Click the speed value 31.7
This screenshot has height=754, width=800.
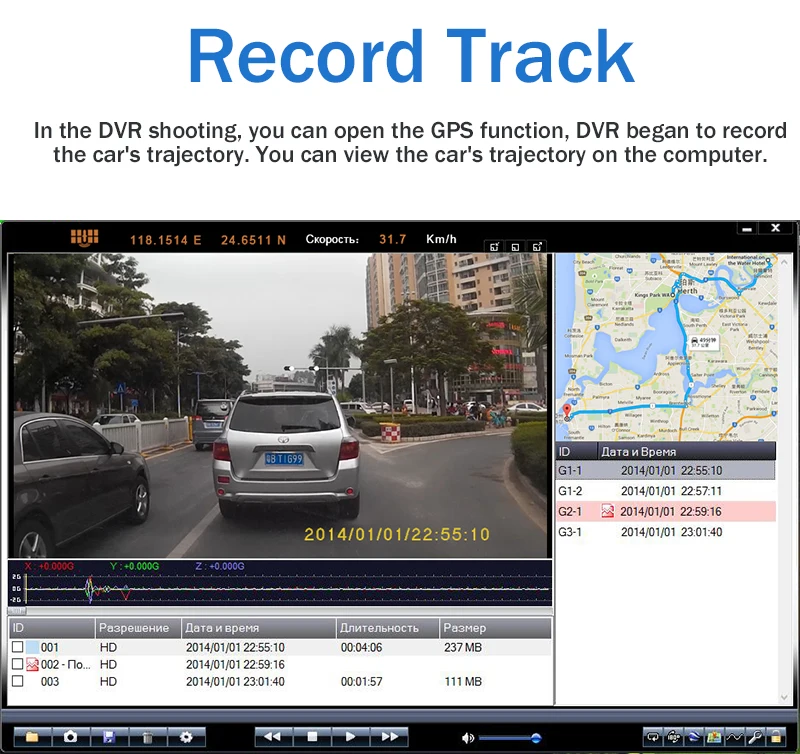pyautogui.click(x=392, y=239)
